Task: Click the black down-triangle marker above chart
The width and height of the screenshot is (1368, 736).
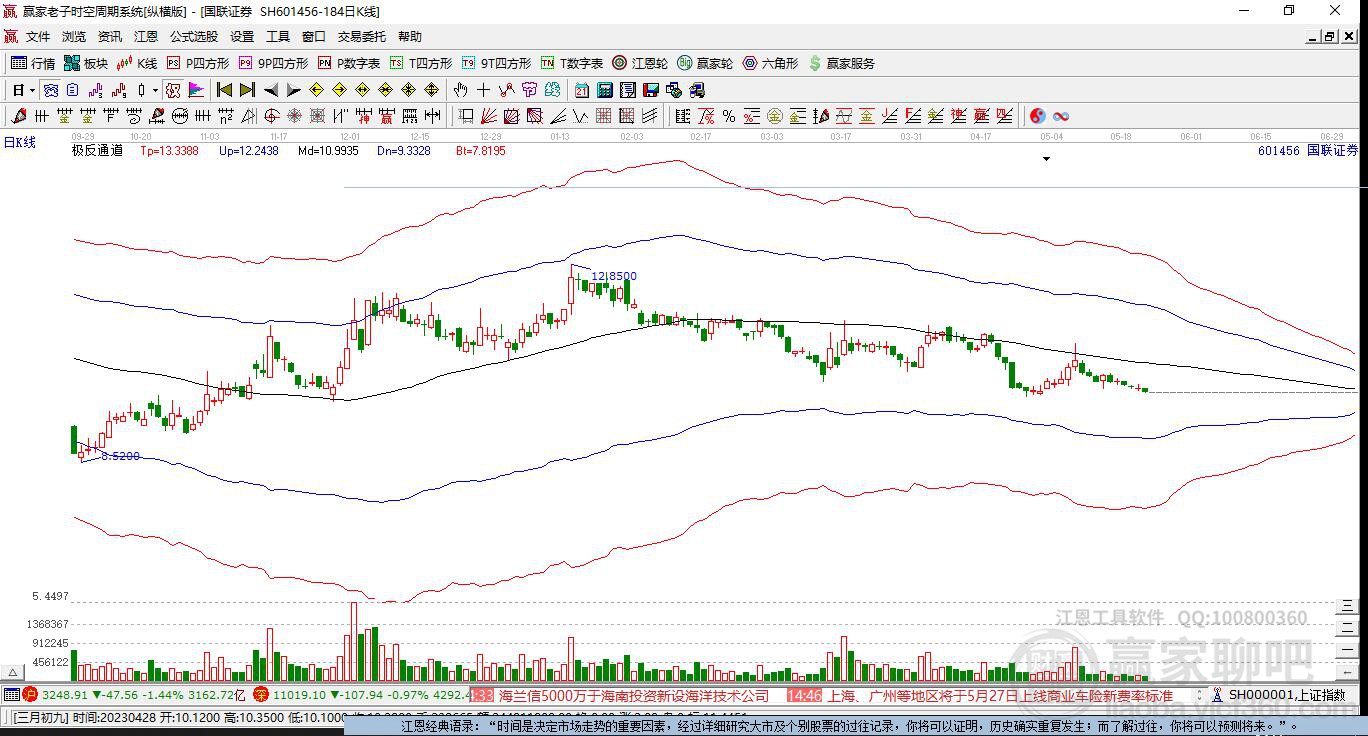Action: pos(1046,159)
